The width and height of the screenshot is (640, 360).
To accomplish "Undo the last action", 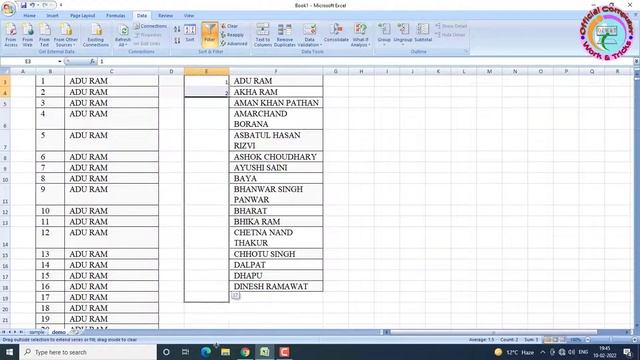I will 32,5.
